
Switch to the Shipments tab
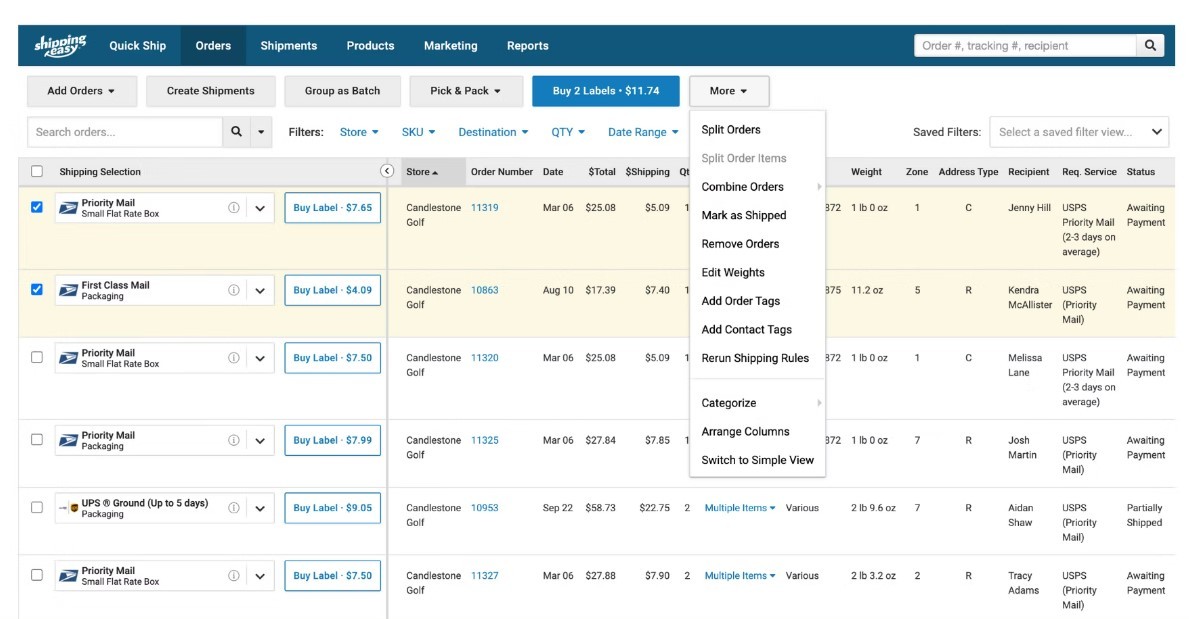[288, 45]
